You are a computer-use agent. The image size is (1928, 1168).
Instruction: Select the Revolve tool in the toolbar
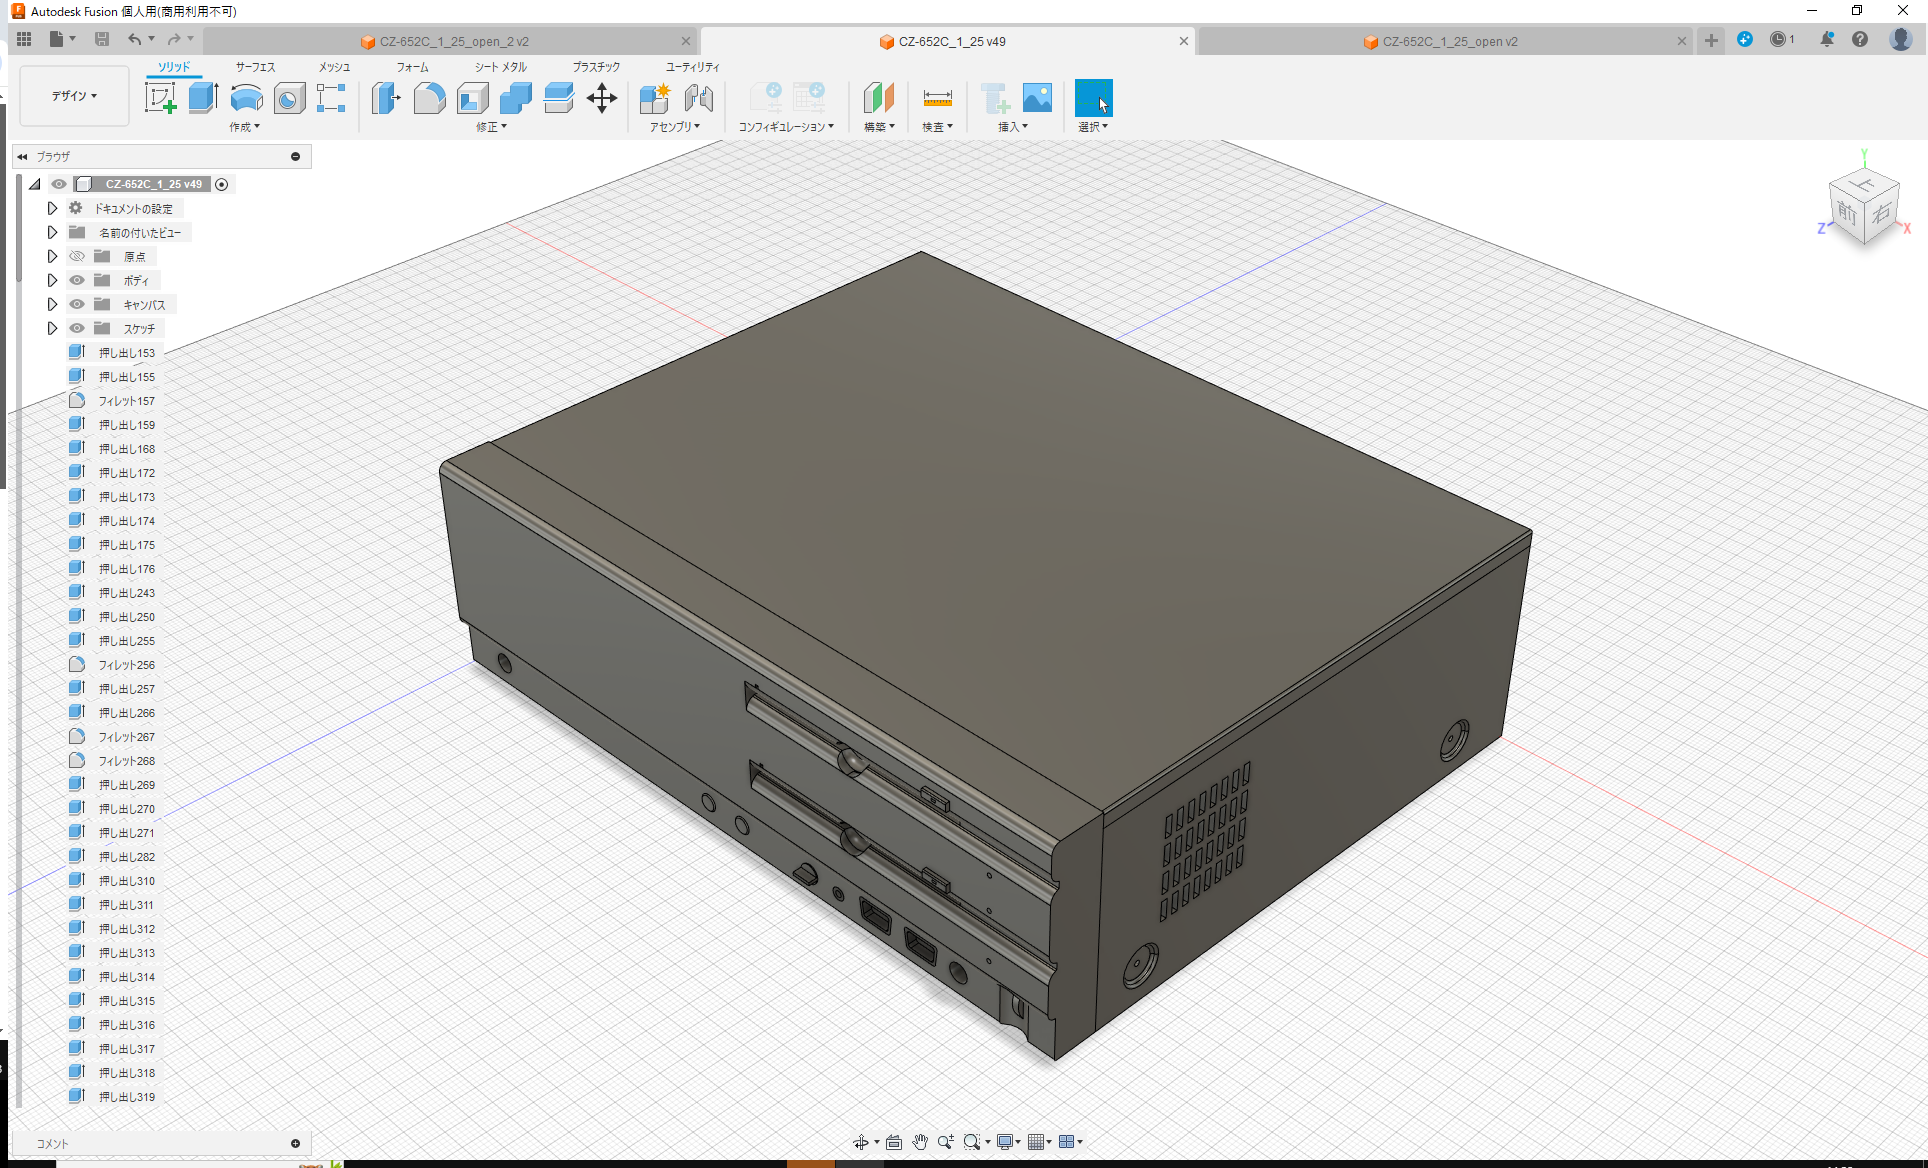(246, 98)
